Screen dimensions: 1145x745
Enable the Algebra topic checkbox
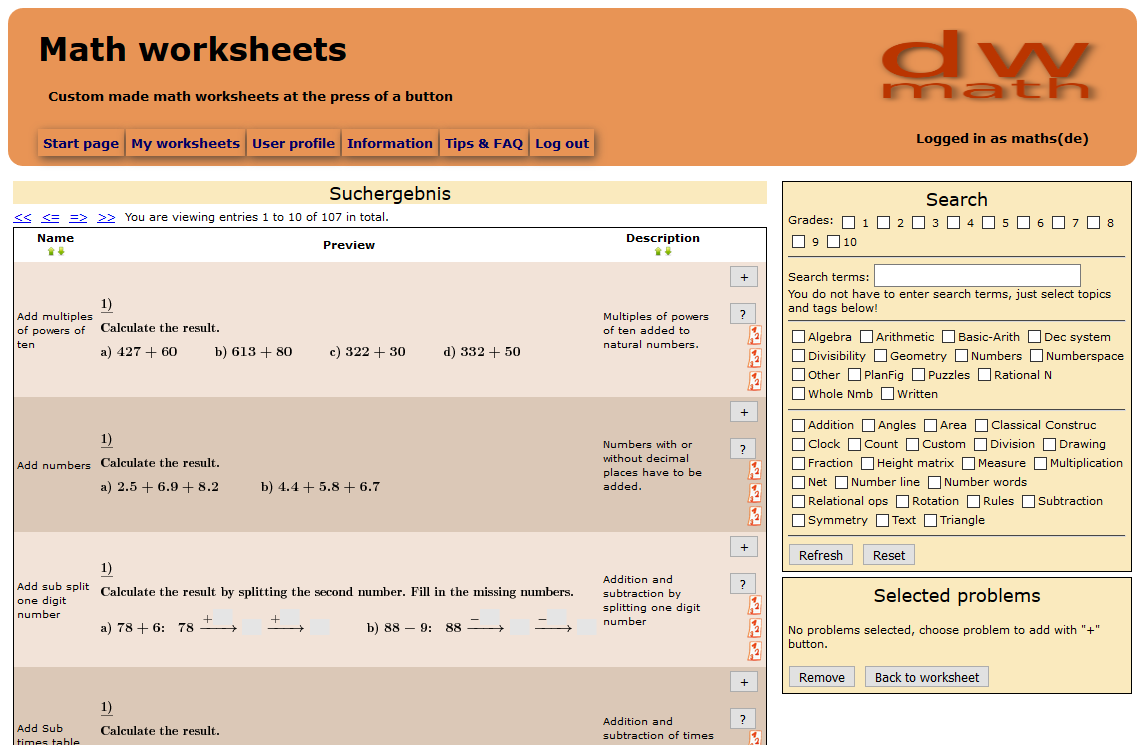[x=799, y=337]
